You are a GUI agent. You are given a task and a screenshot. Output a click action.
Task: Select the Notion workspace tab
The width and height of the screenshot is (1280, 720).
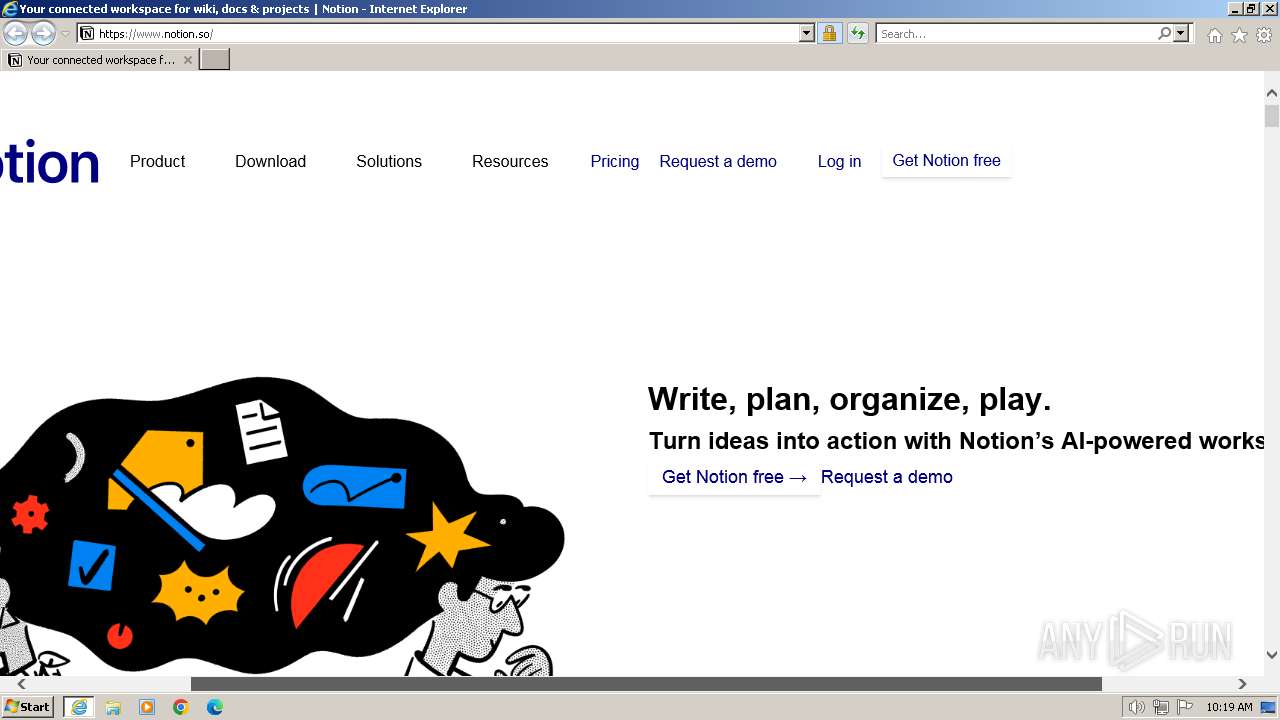point(100,60)
